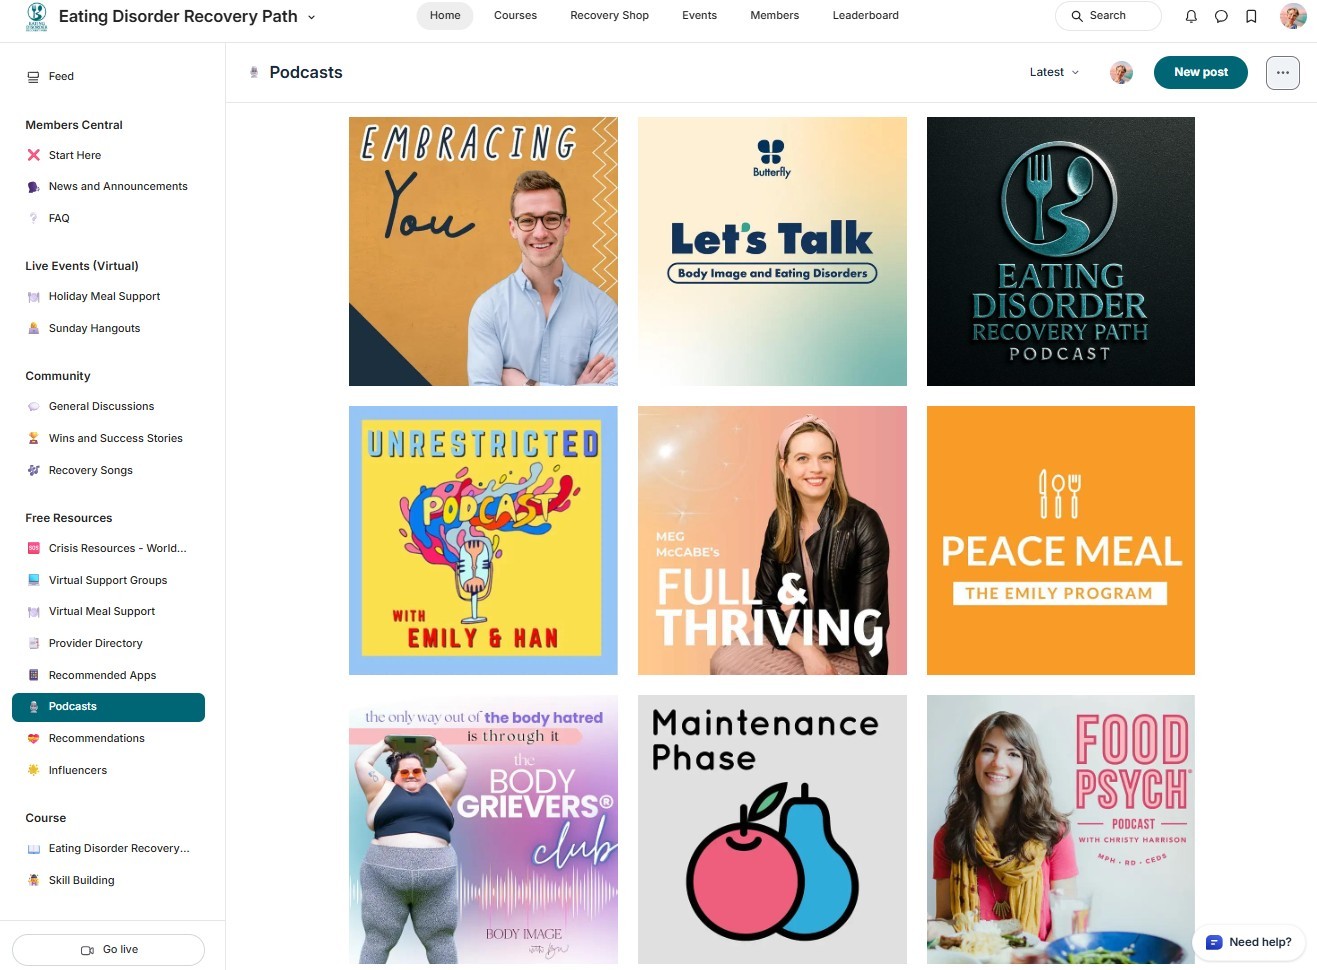This screenshot has width=1317, height=970.
Task: Click the Course section heading
Action: 46,818
